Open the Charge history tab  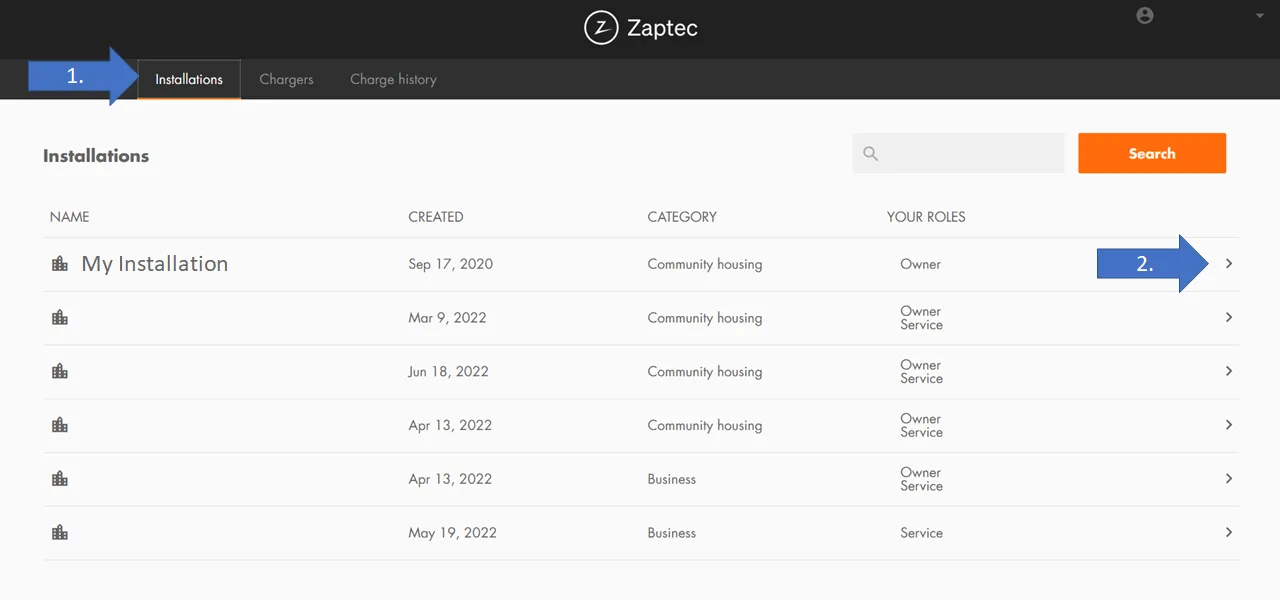click(393, 79)
